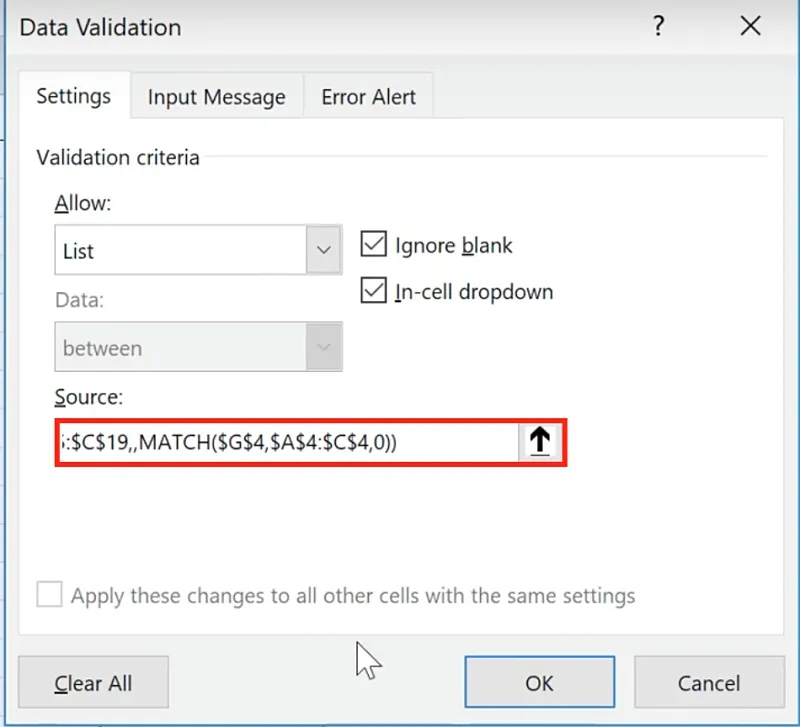Switch to the Input Message tab
The width and height of the screenshot is (800, 727).
(216, 98)
